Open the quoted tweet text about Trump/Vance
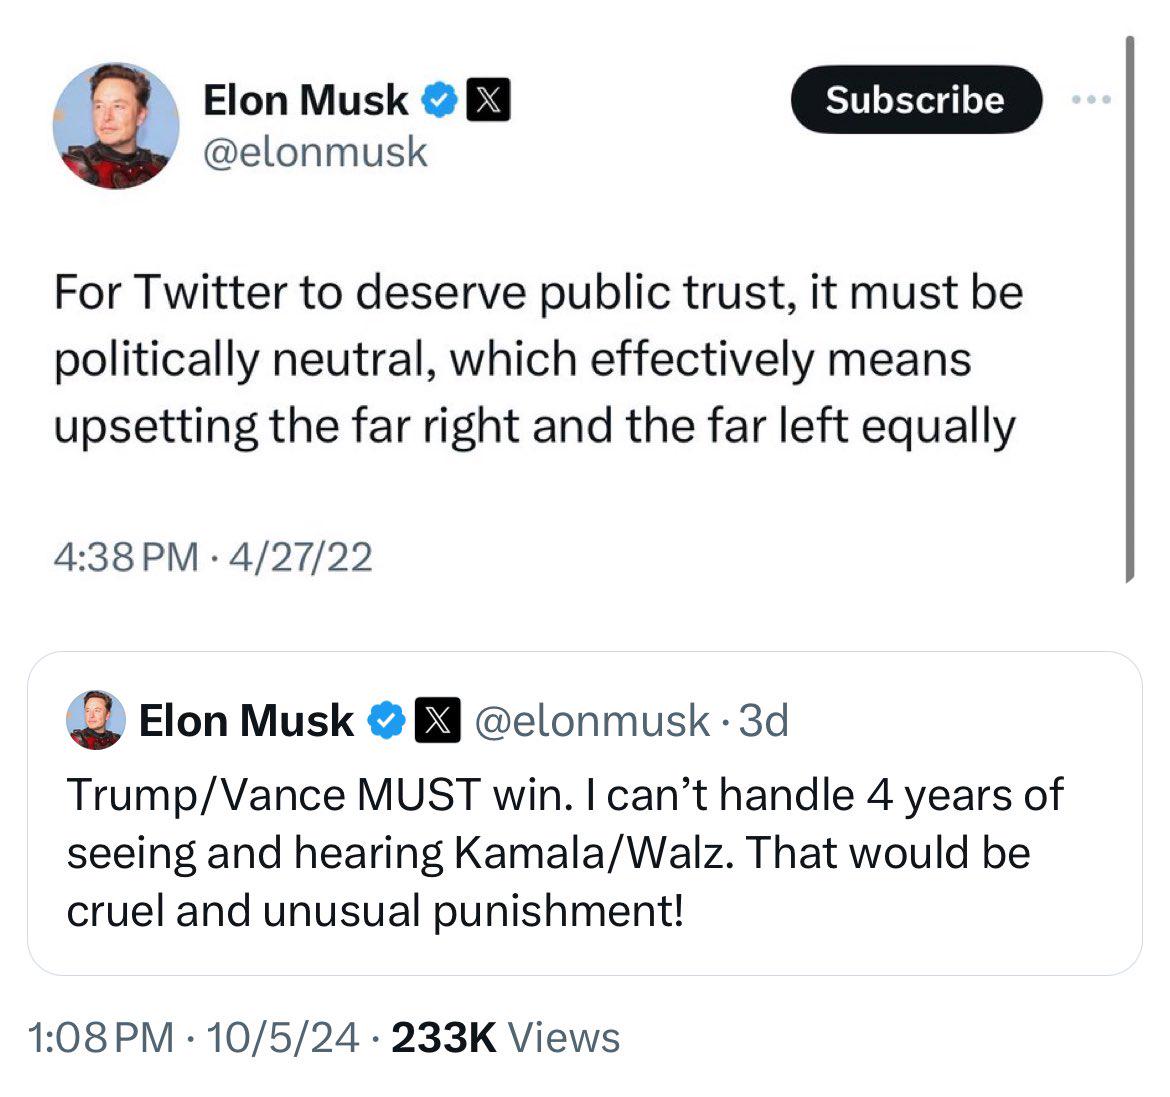Viewport: 1170px width, 1097px height. pyautogui.click(x=565, y=852)
